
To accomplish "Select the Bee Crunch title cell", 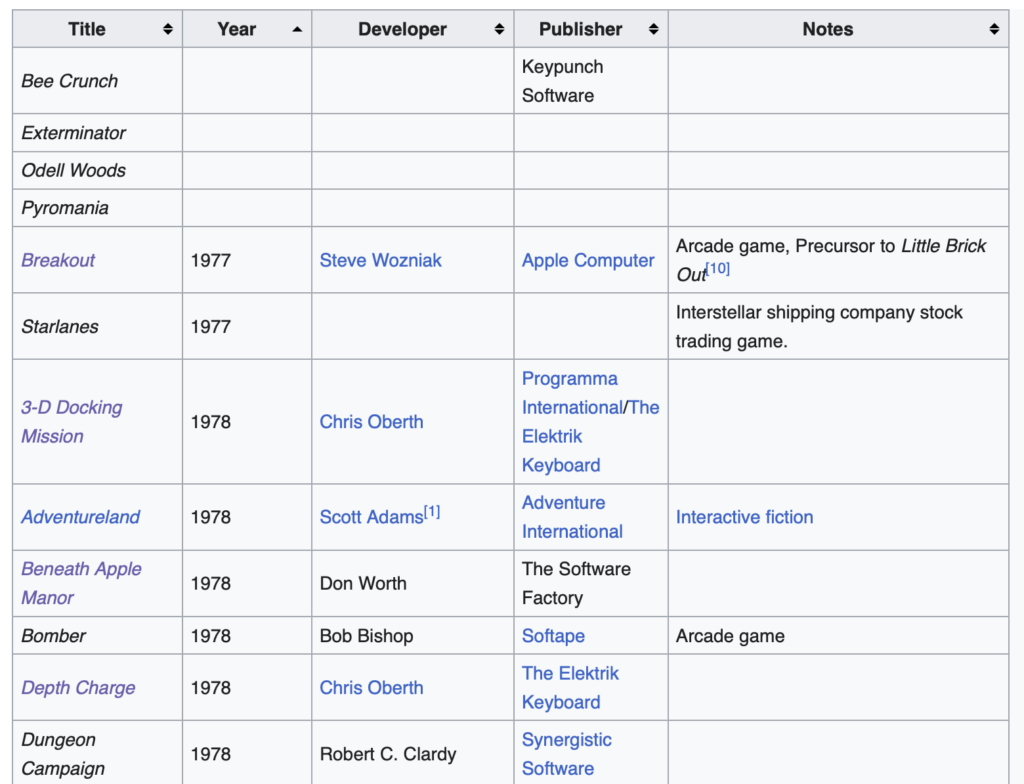I will 97,81.
